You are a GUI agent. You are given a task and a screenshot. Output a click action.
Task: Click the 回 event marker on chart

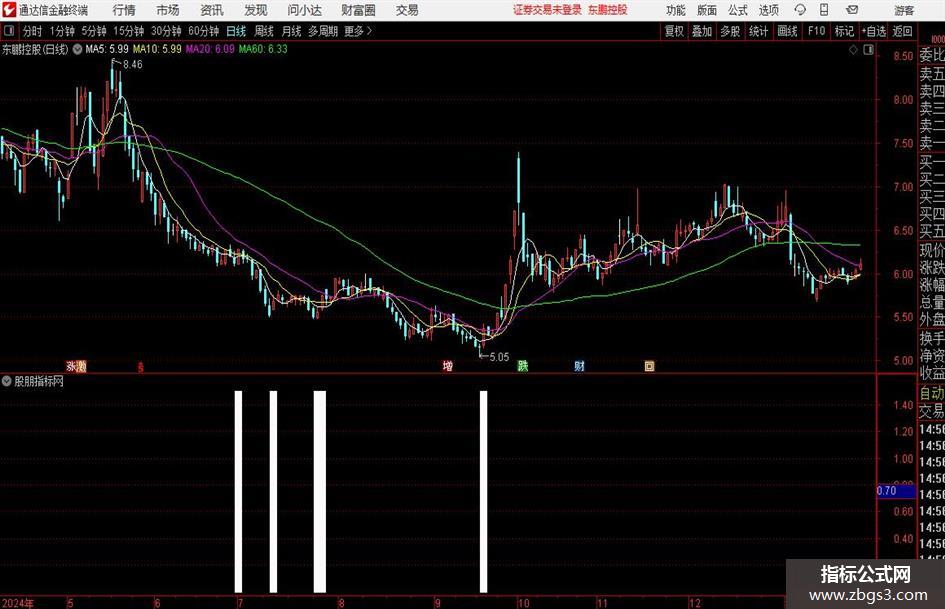pyautogui.click(x=650, y=365)
